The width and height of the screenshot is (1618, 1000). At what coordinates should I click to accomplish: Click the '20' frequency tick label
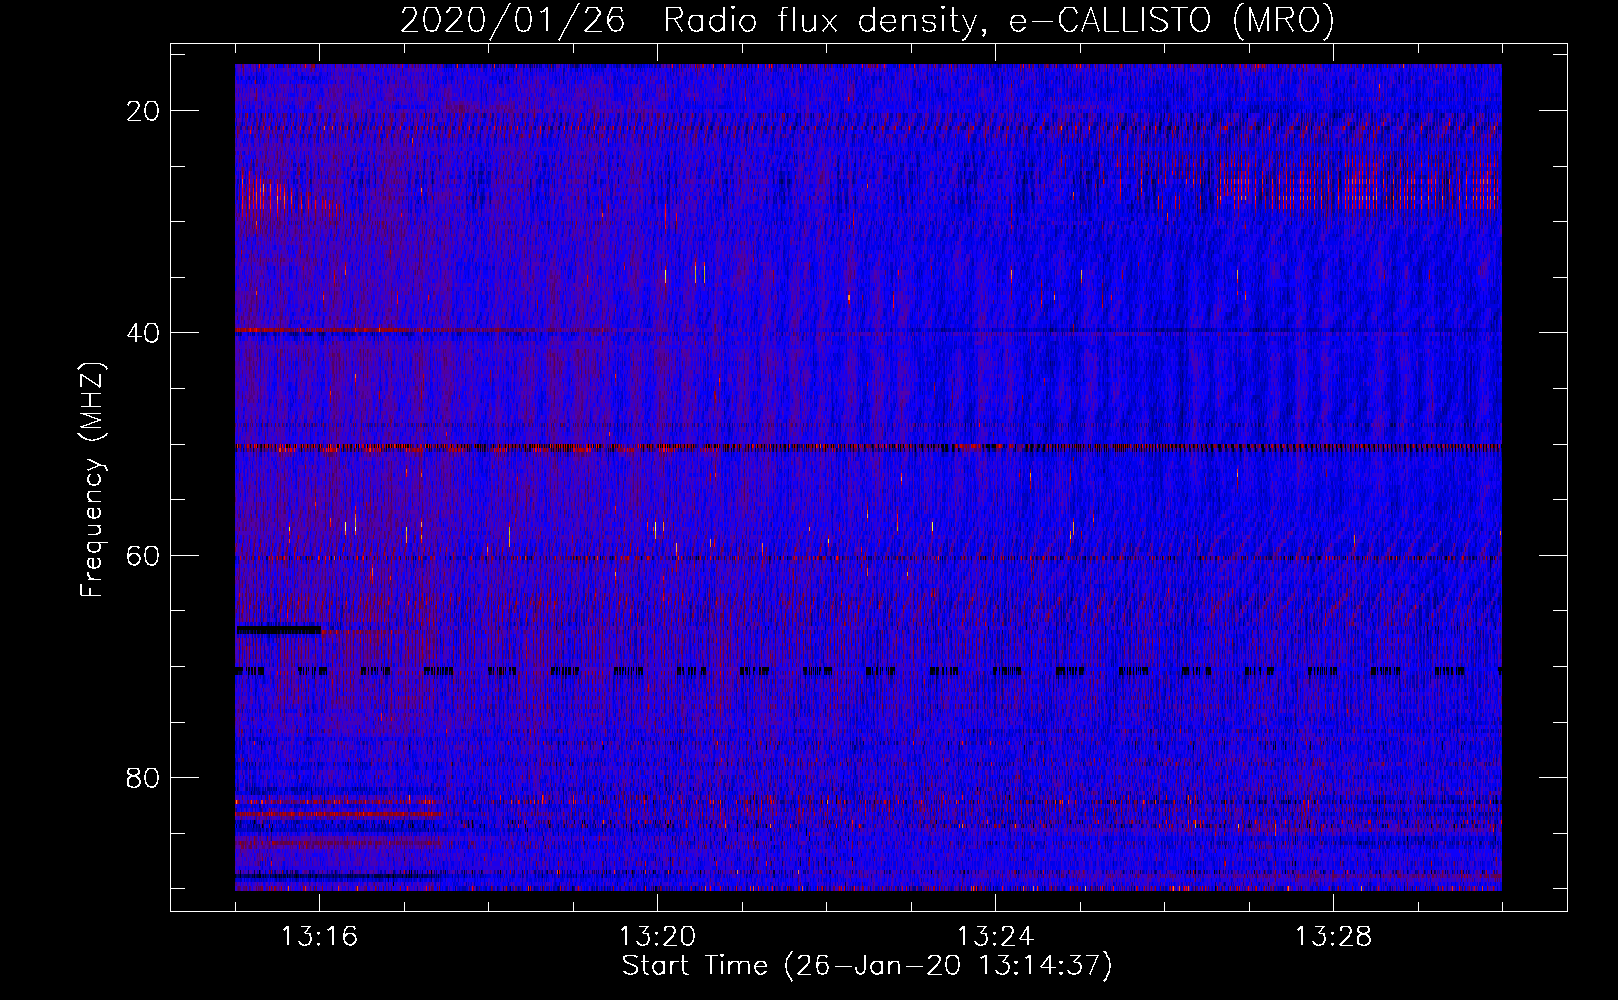[144, 111]
